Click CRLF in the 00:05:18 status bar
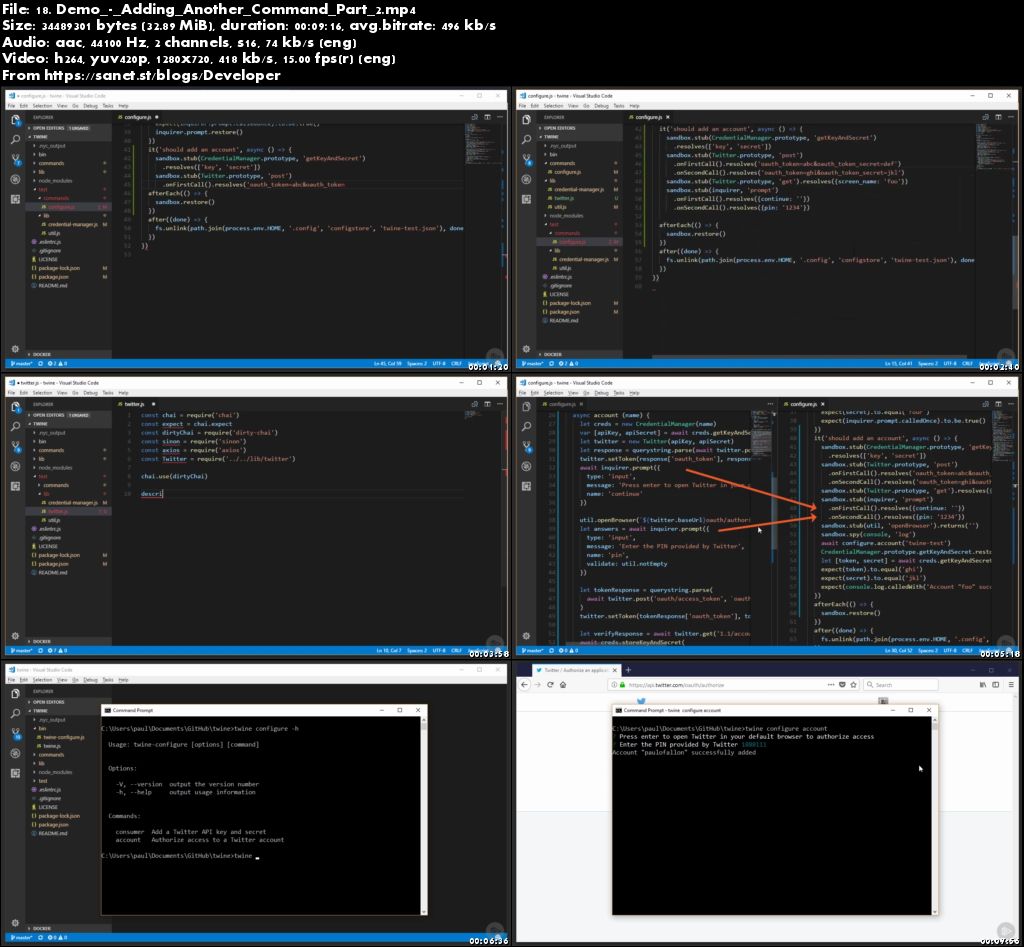 [x=967, y=650]
